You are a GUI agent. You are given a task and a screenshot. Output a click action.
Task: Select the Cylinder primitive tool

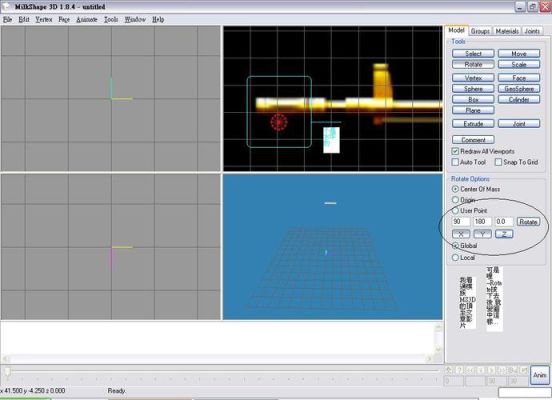point(519,100)
